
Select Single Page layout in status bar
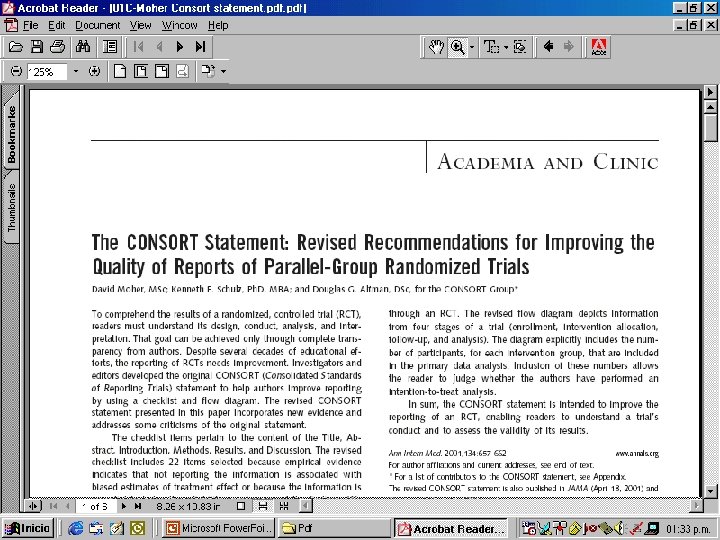click(x=241, y=506)
